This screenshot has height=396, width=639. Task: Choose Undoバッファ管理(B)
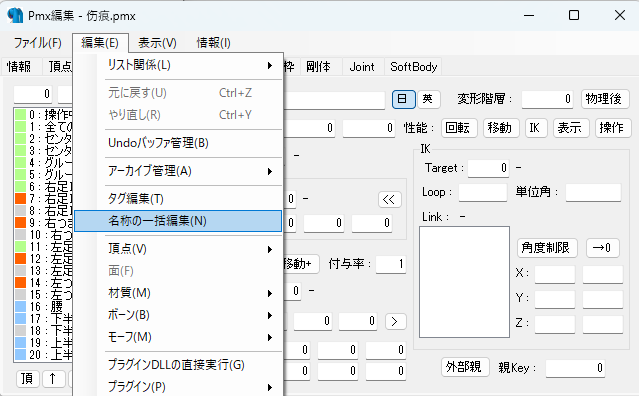178,143
